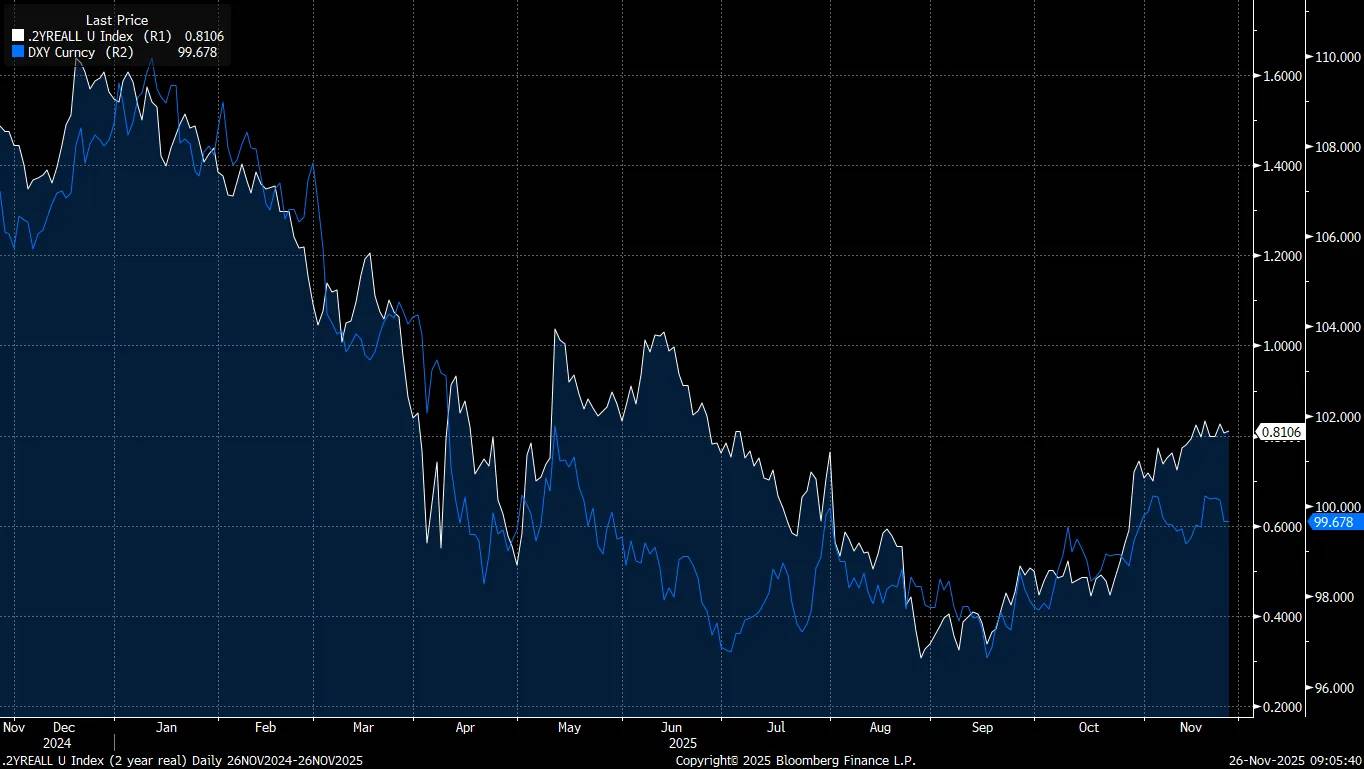Screen dimensions: 1364x769
Task: Click the chart title showing Daily 26NOV2024-26NOV2025
Action: pos(180,760)
